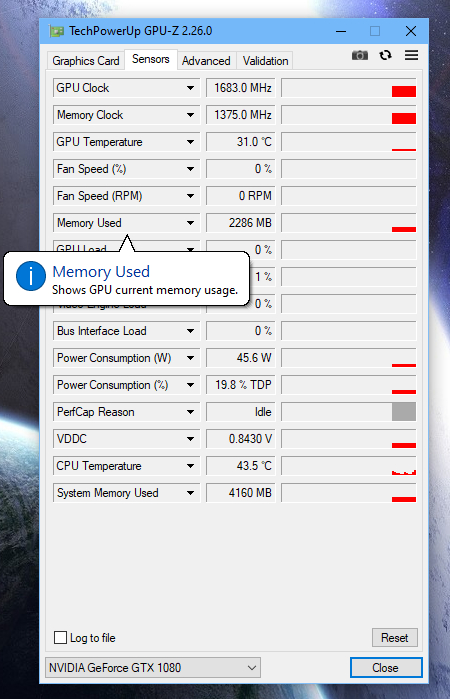Expand the GPU Clock sensor dropdown

click(x=190, y=88)
